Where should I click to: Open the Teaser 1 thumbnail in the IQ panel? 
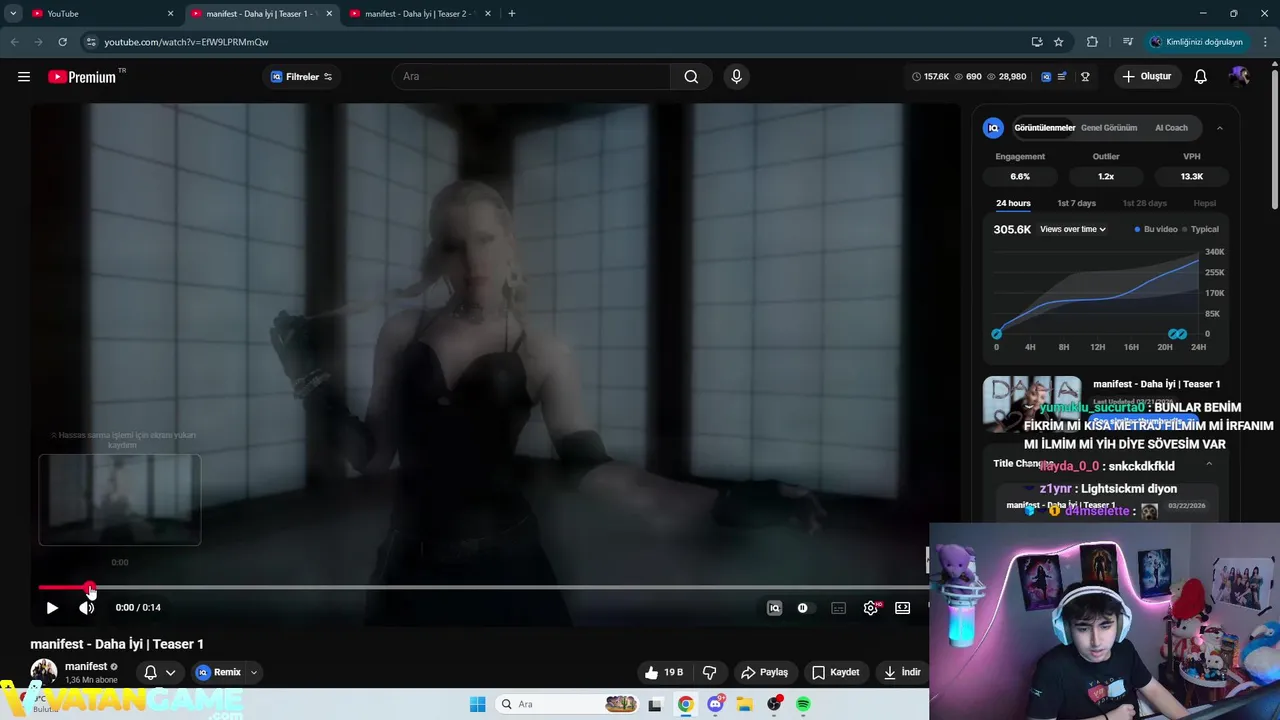(1032, 403)
